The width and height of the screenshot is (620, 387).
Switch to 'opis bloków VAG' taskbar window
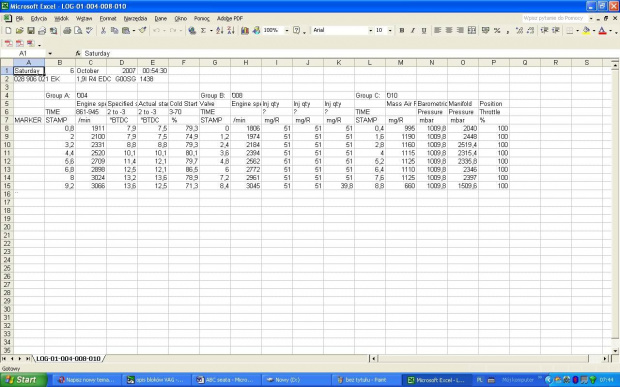[156, 380]
